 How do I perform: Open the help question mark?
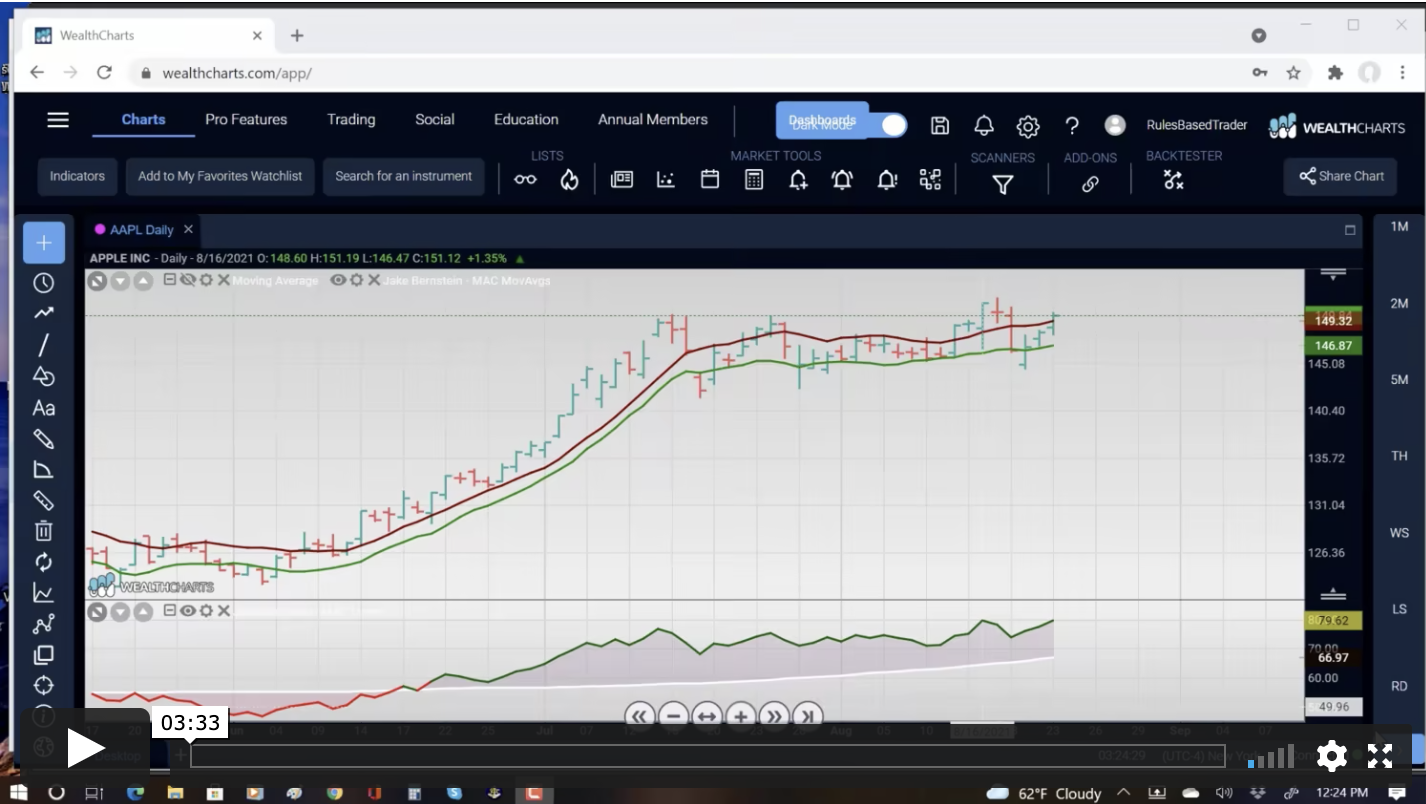click(1072, 125)
